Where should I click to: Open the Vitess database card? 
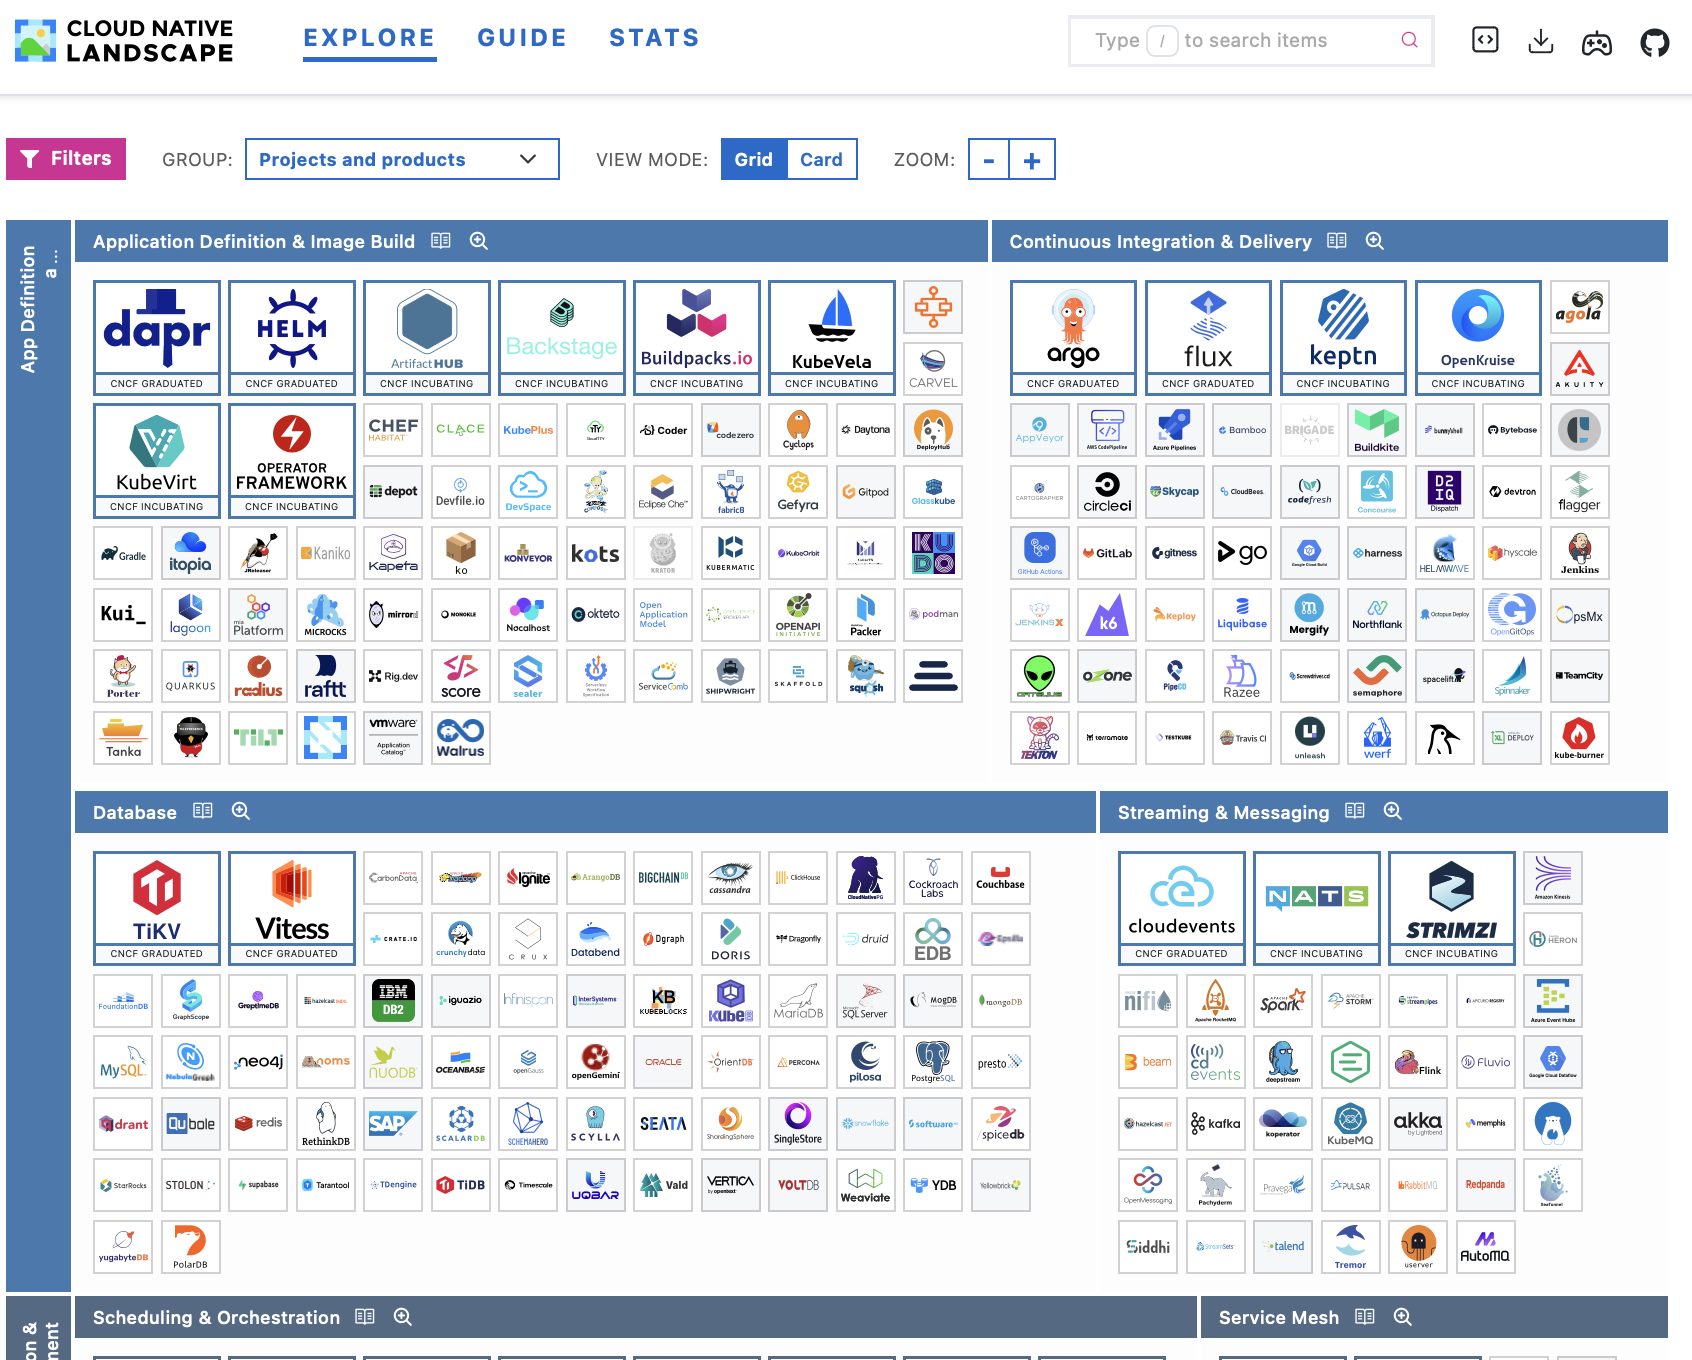point(292,908)
